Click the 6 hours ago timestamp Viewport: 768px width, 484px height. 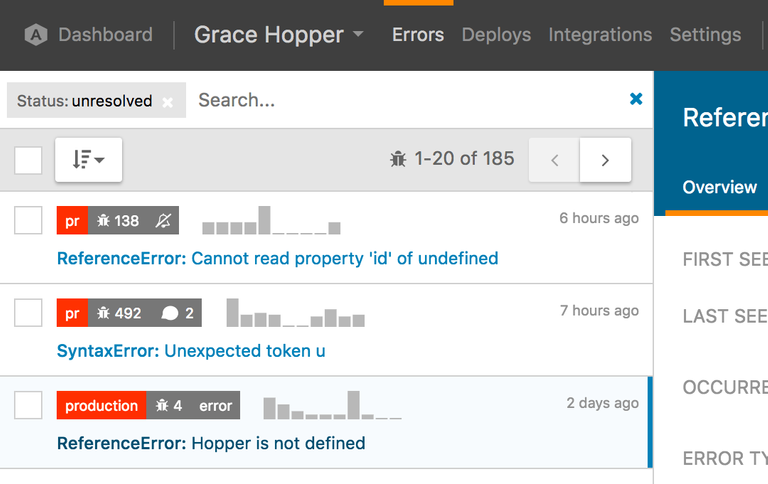(x=599, y=218)
